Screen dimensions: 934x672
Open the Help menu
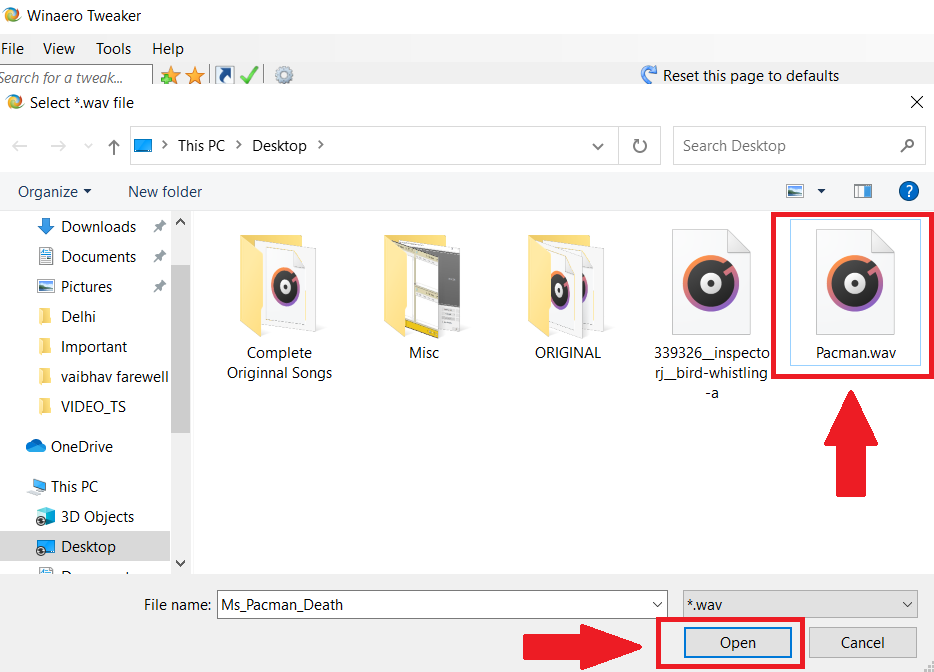(167, 48)
